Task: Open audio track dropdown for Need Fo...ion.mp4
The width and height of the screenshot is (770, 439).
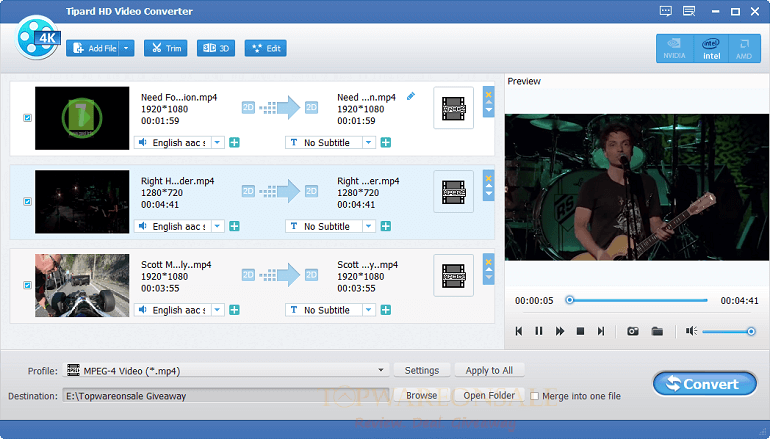Action: coord(218,142)
